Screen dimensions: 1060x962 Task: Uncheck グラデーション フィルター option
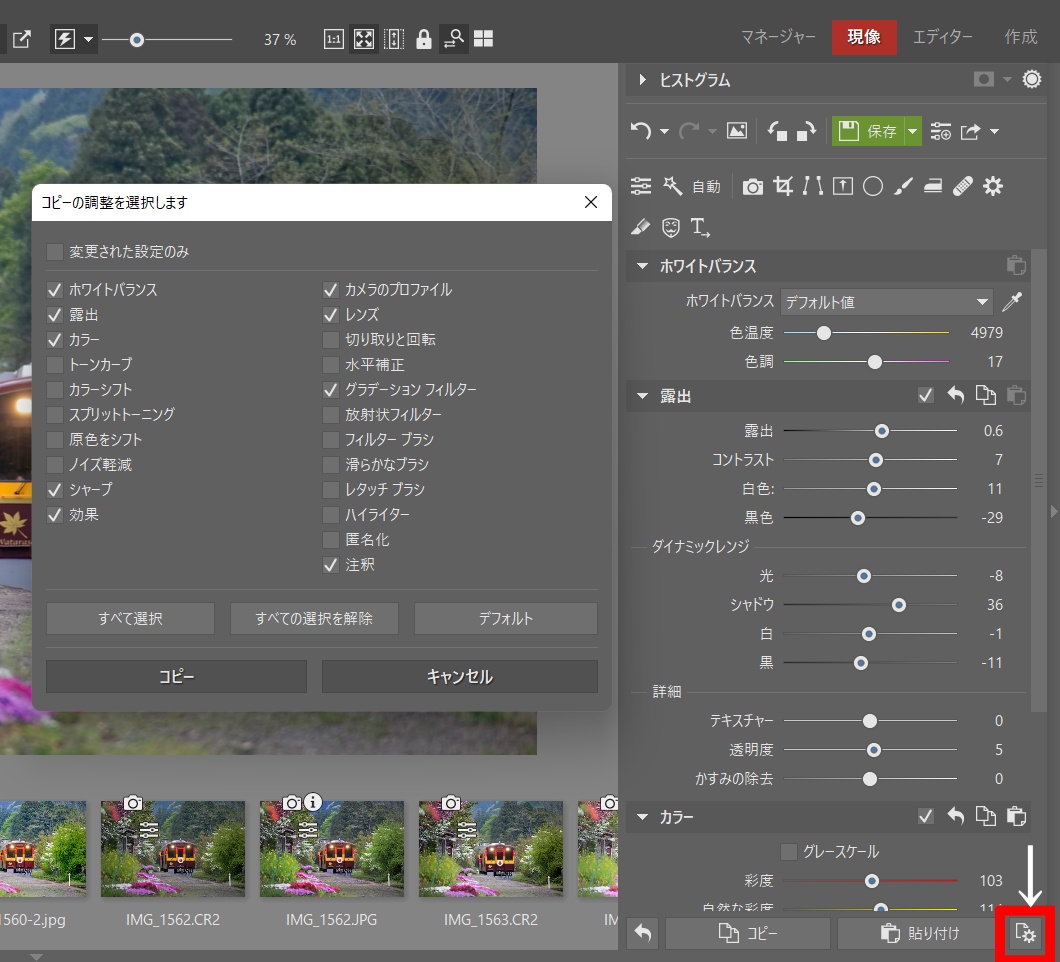tap(331, 389)
